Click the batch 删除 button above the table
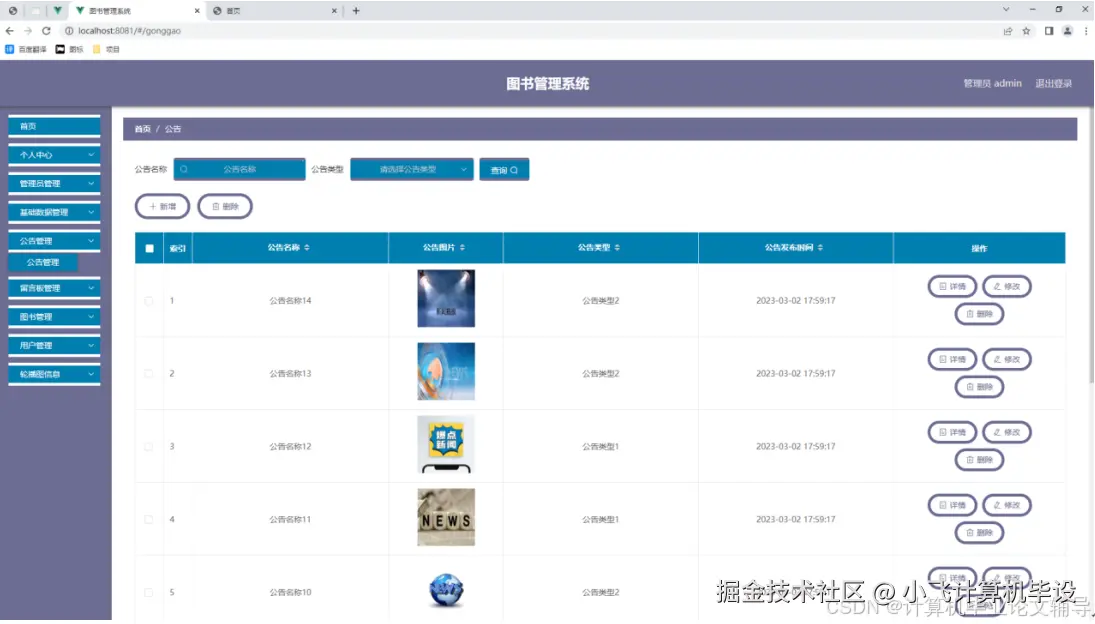 click(x=225, y=207)
